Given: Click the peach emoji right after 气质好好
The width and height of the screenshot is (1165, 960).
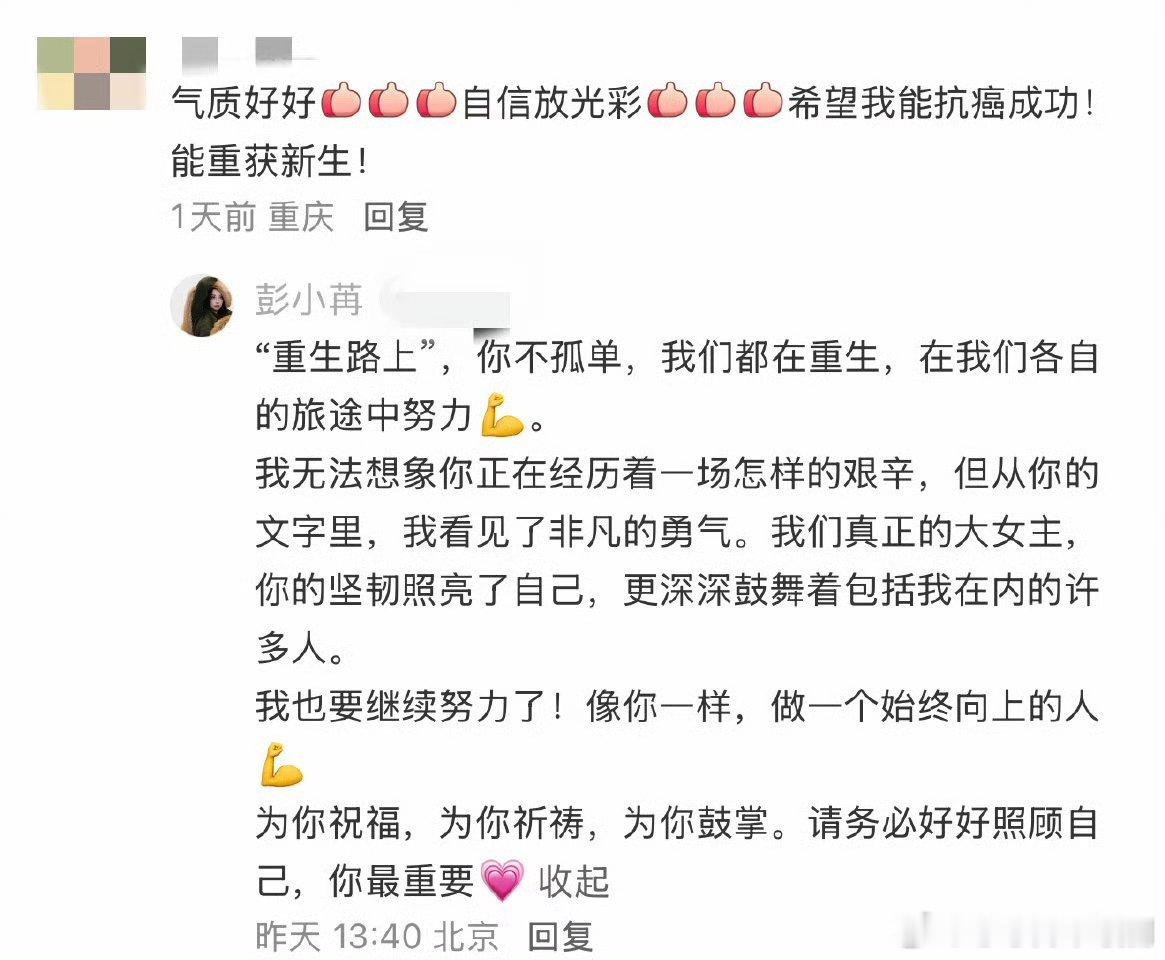Looking at the screenshot, I should [x=341, y=101].
